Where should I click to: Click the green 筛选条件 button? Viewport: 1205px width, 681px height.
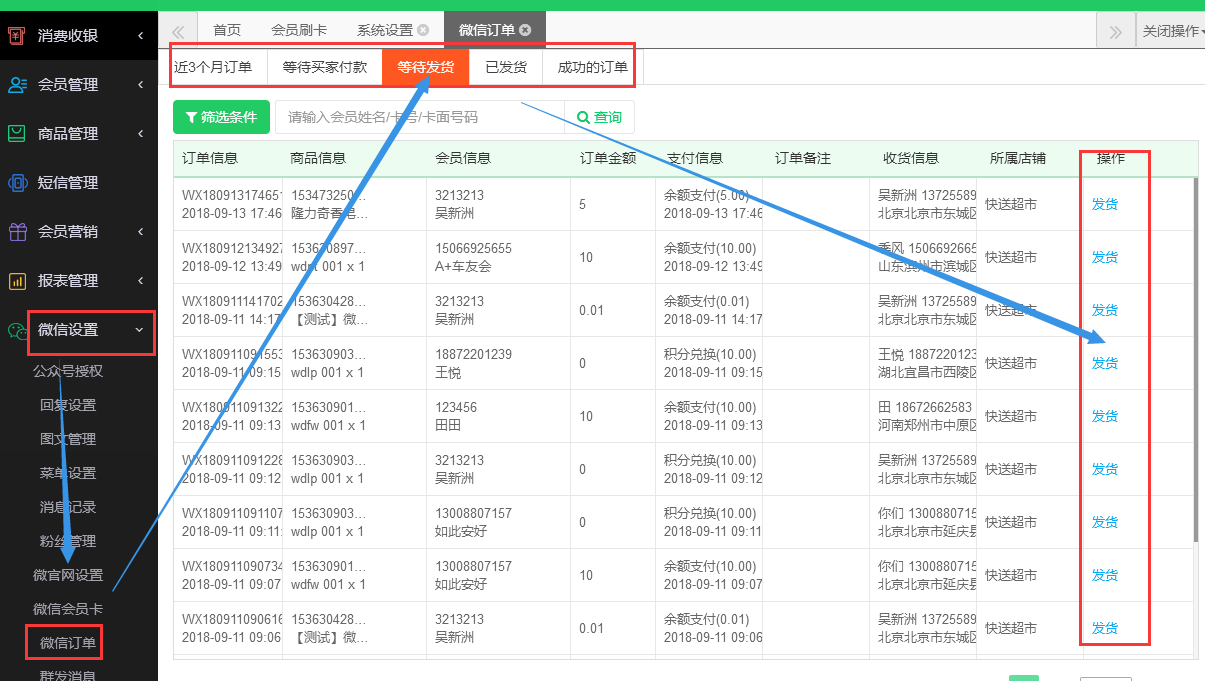coord(221,117)
